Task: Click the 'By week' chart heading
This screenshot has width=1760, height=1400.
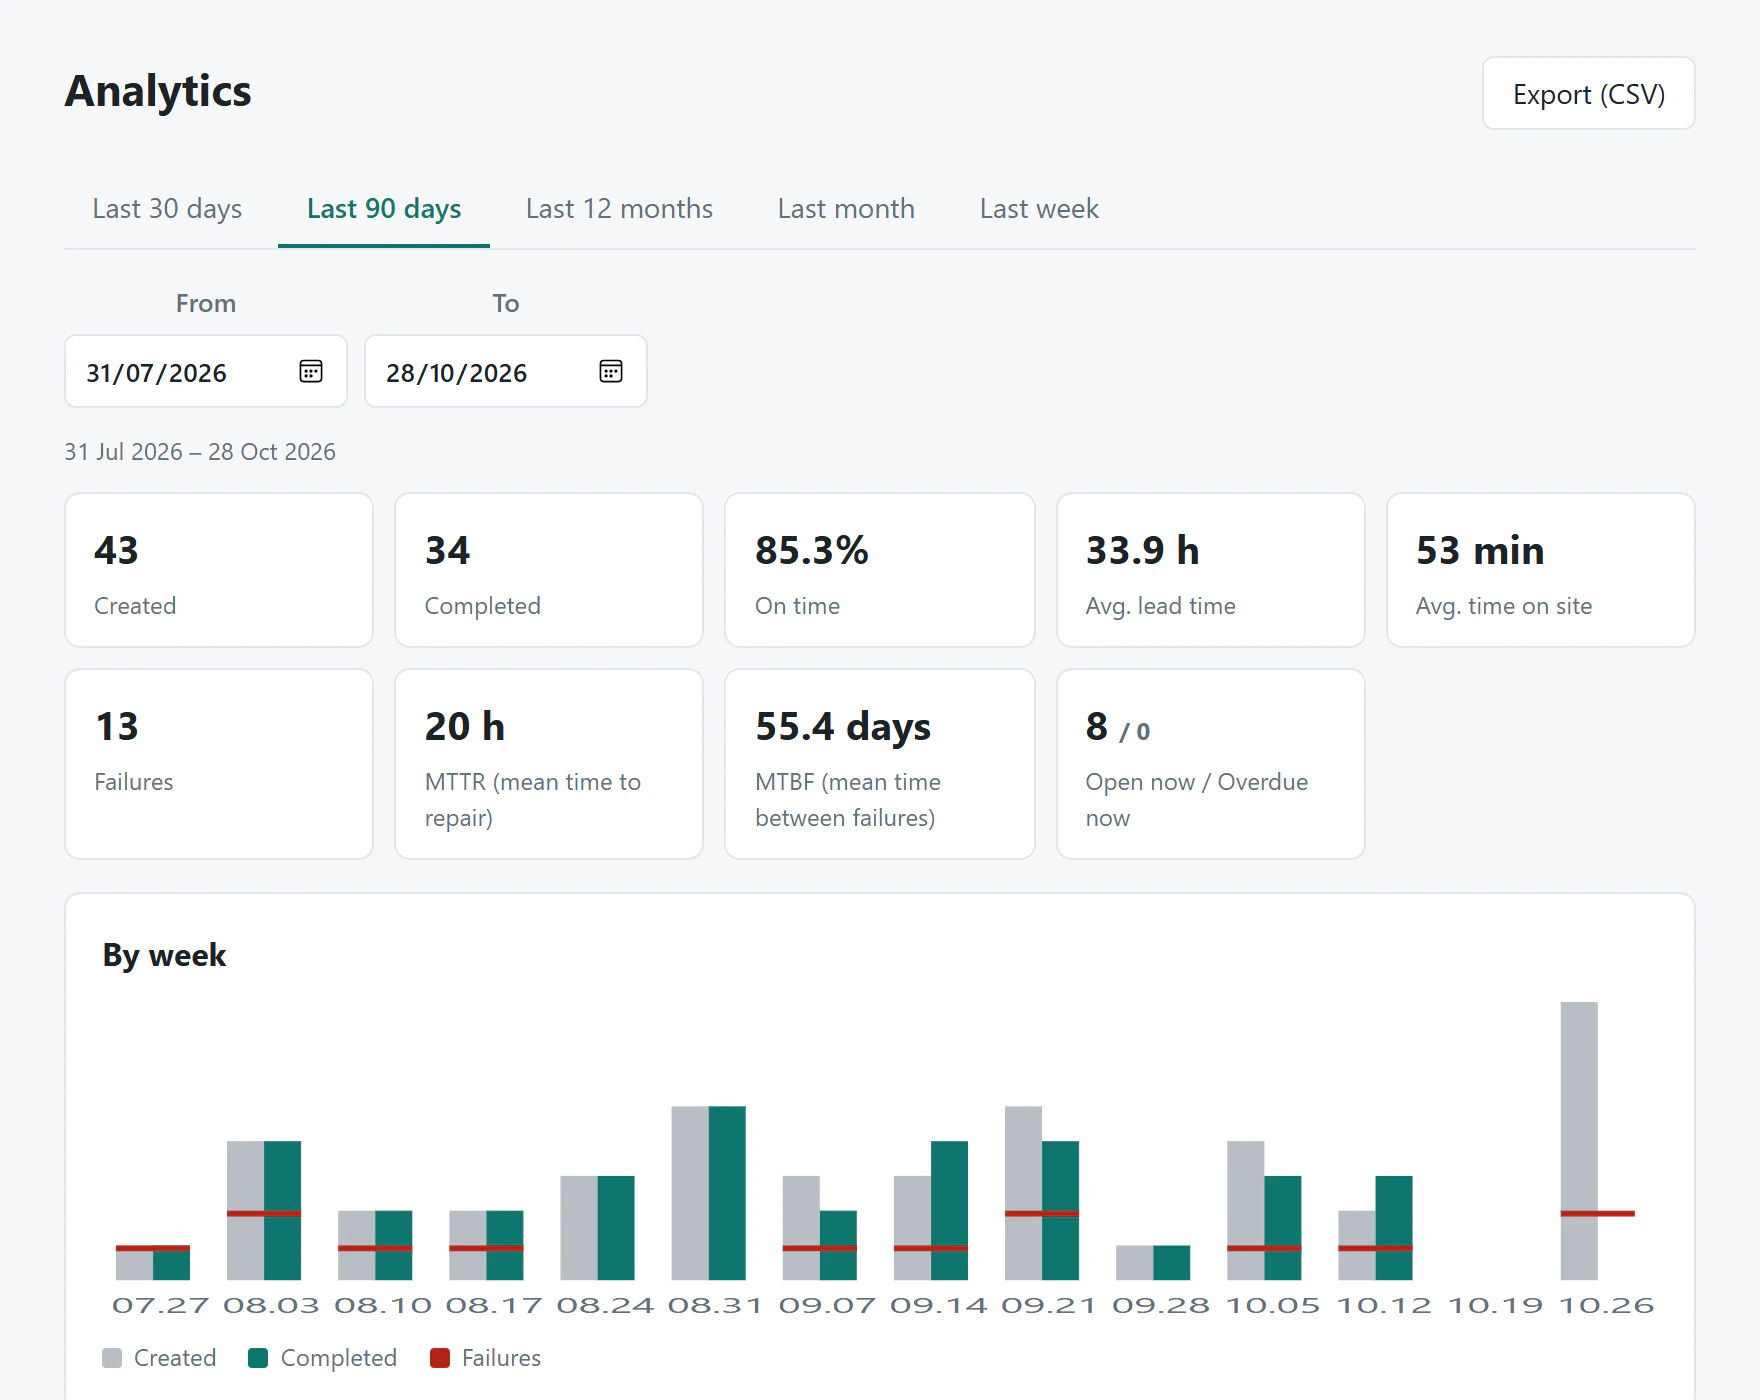Action: pyautogui.click(x=165, y=955)
